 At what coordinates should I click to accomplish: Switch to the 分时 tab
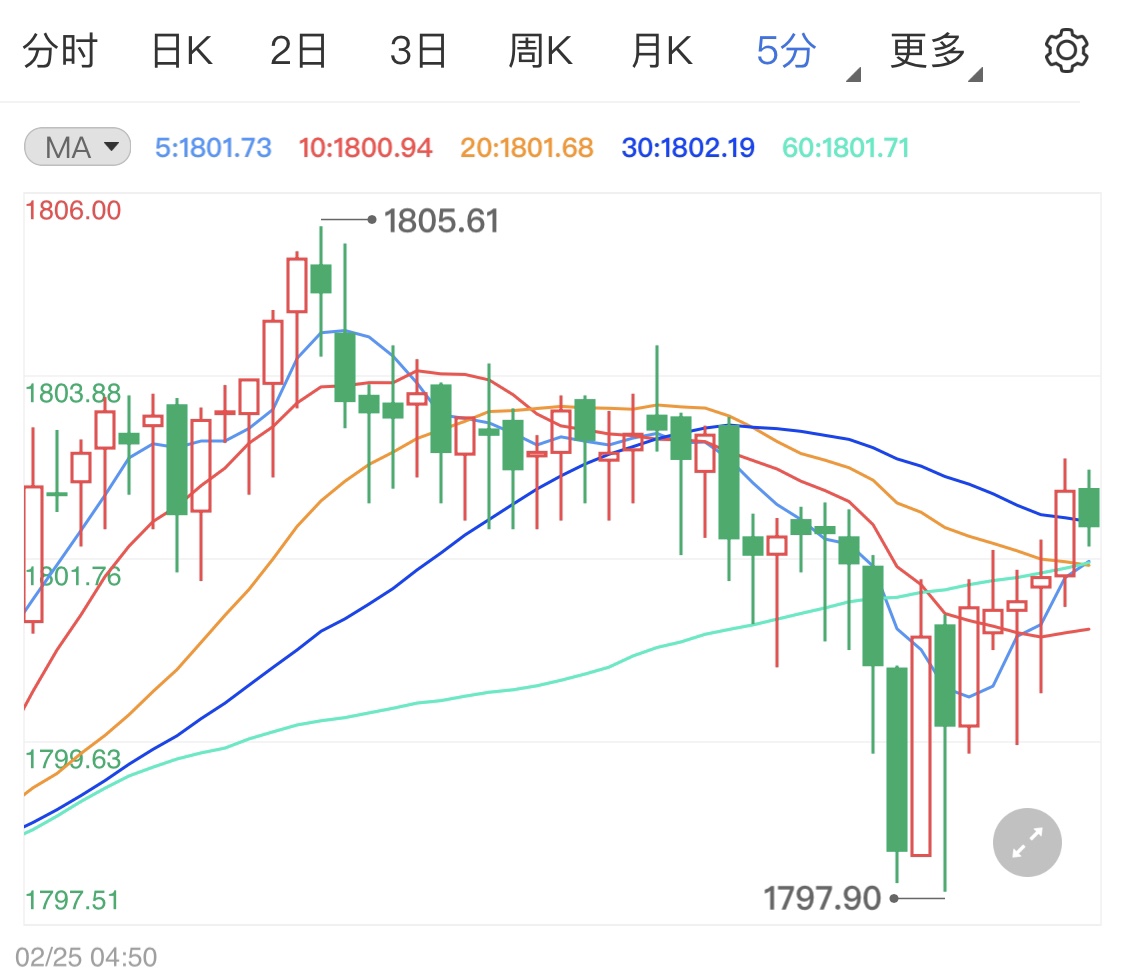pos(59,51)
